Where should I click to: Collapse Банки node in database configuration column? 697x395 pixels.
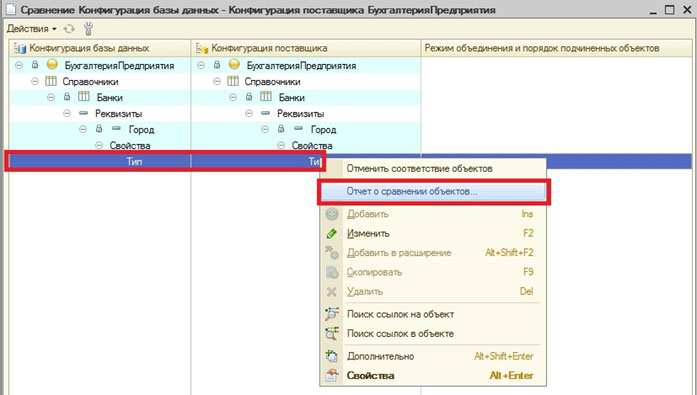[x=51, y=97]
